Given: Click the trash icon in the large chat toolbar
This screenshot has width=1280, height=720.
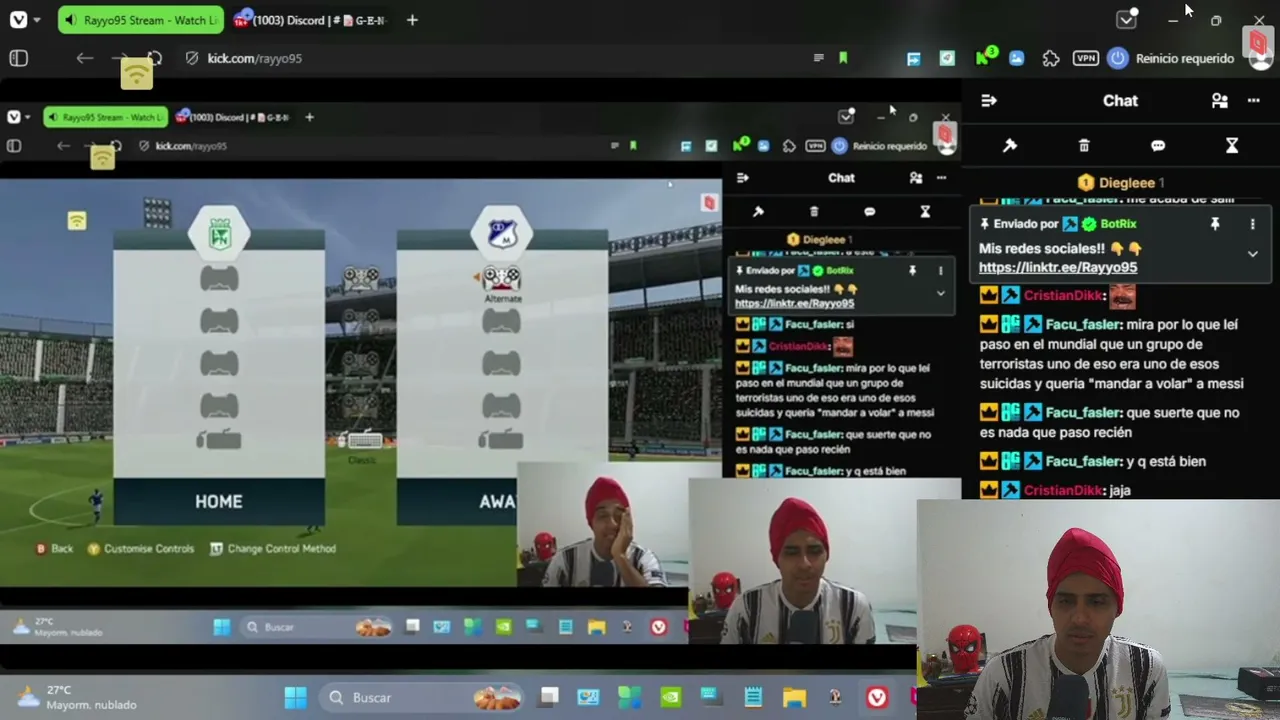Looking at the screenshot, I should point(1084,145).
